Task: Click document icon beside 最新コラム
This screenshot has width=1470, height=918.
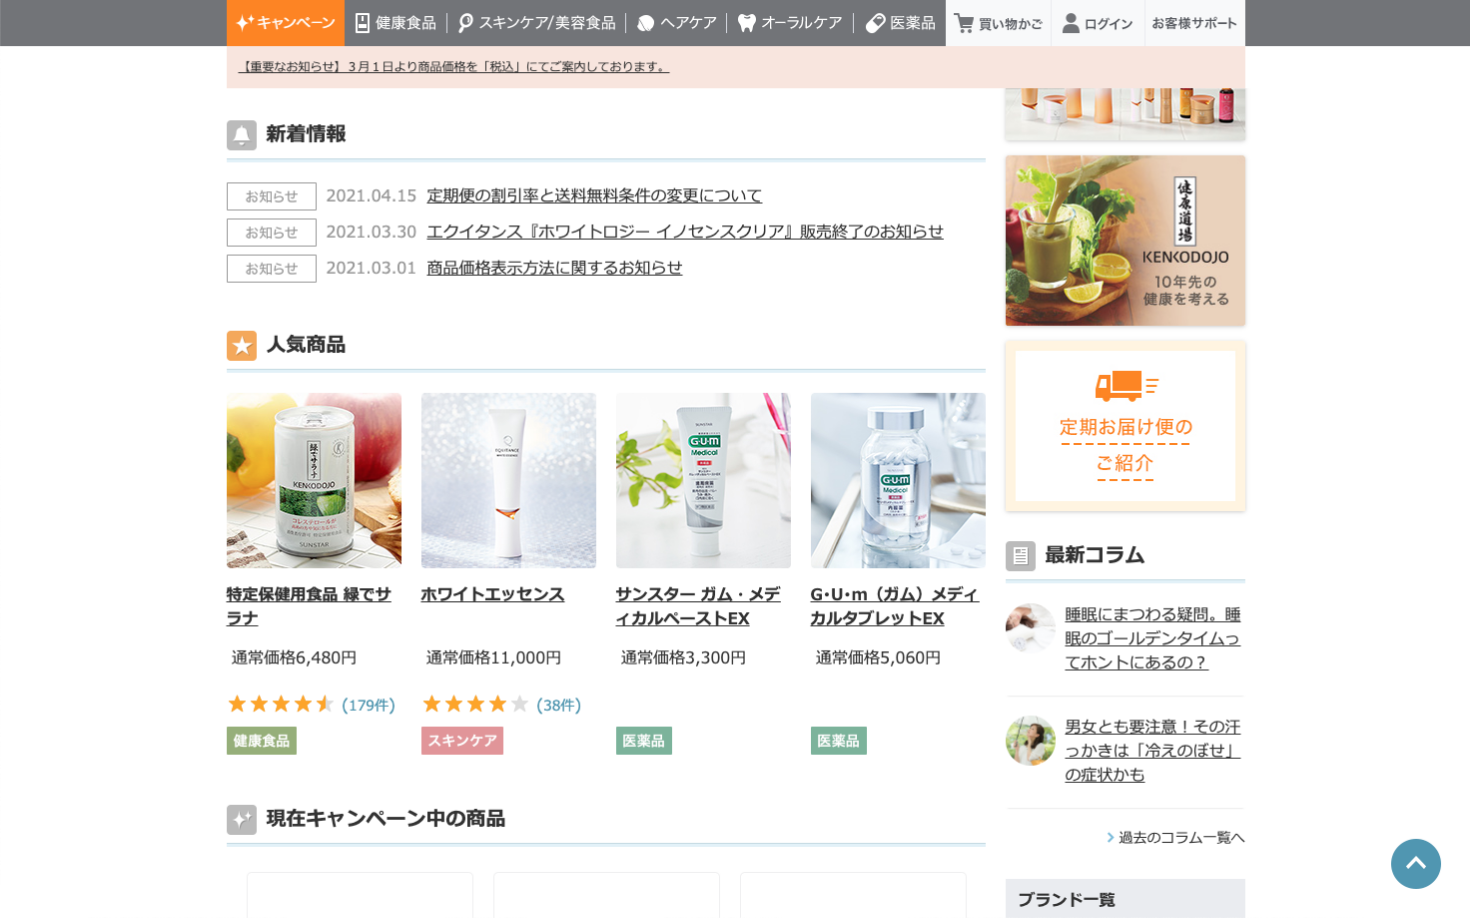Action: click(1020, 556)
